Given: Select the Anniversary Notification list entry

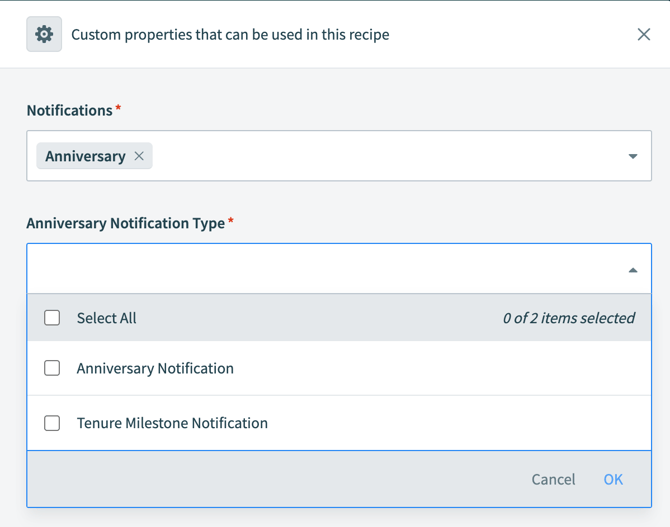Looking at the screenshot, I should (x=155, y=368).
